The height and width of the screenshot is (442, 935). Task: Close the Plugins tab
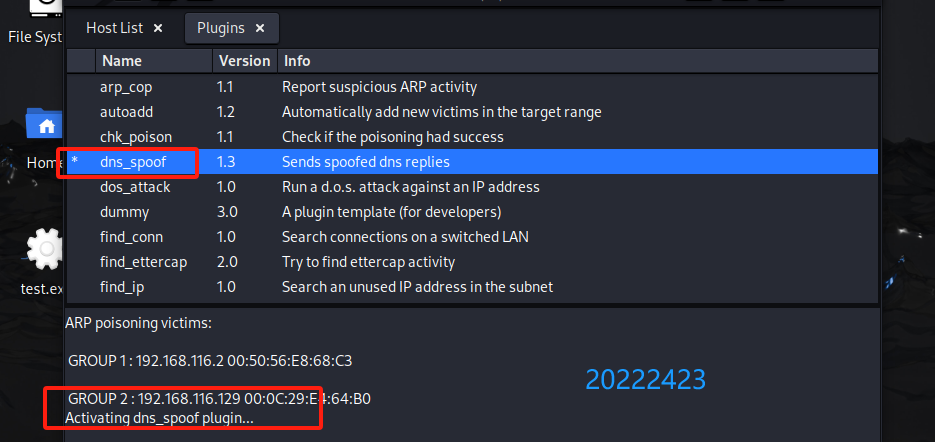[x=261, y=28]
